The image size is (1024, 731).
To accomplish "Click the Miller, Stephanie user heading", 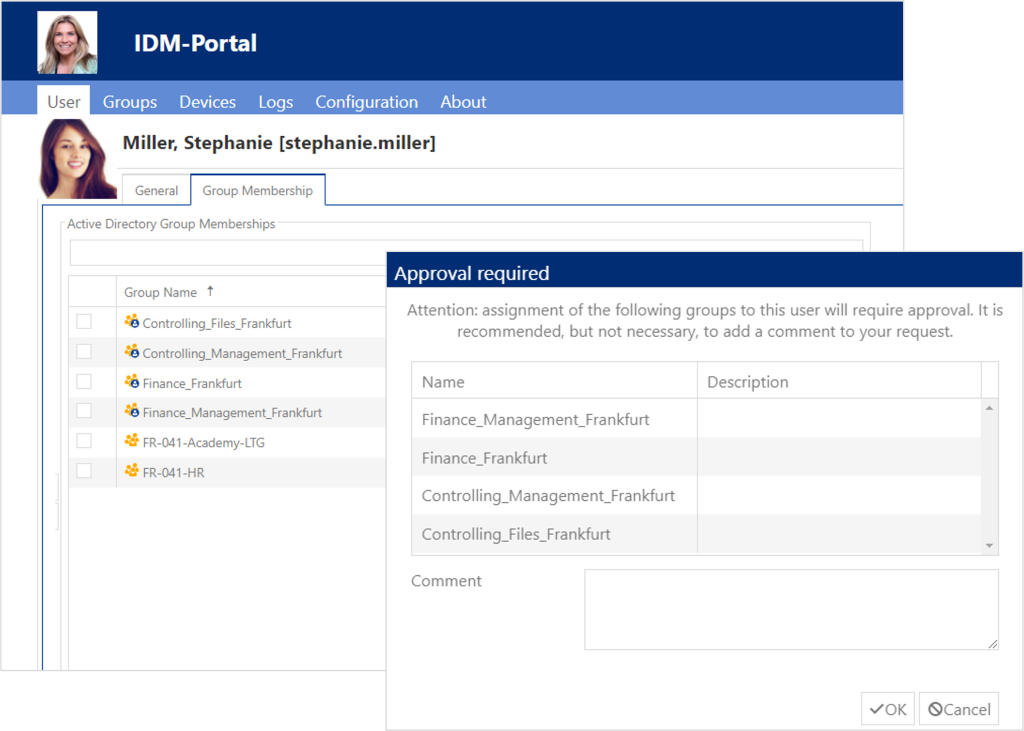I will pyautogui.click(x=279, y=142).
